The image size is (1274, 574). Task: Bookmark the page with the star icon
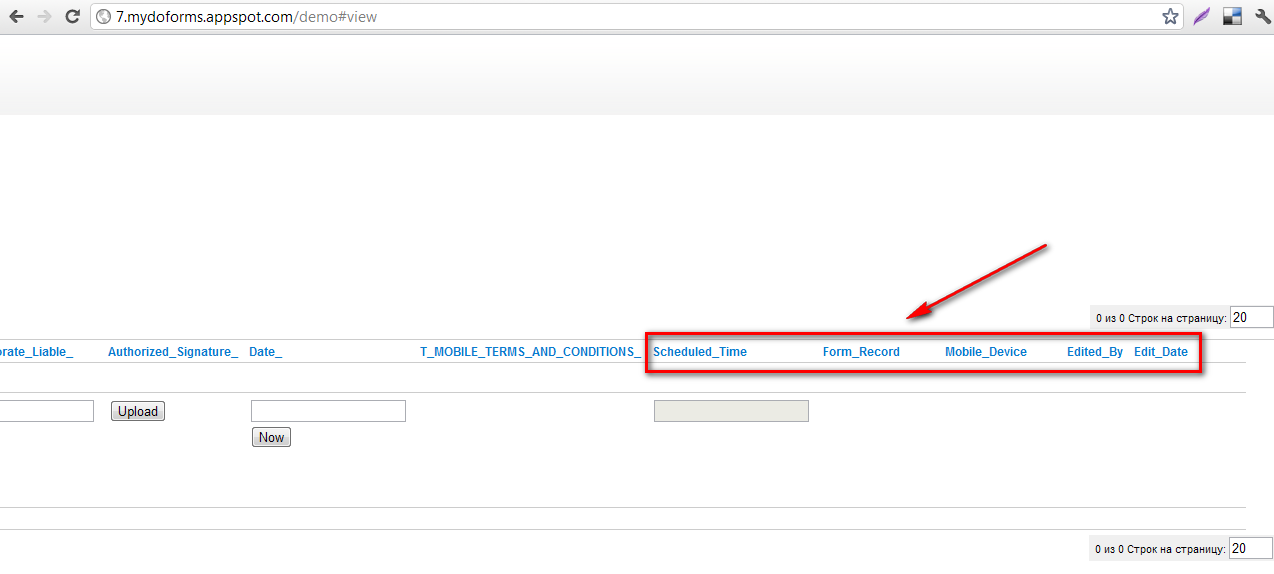[1169, 17]
